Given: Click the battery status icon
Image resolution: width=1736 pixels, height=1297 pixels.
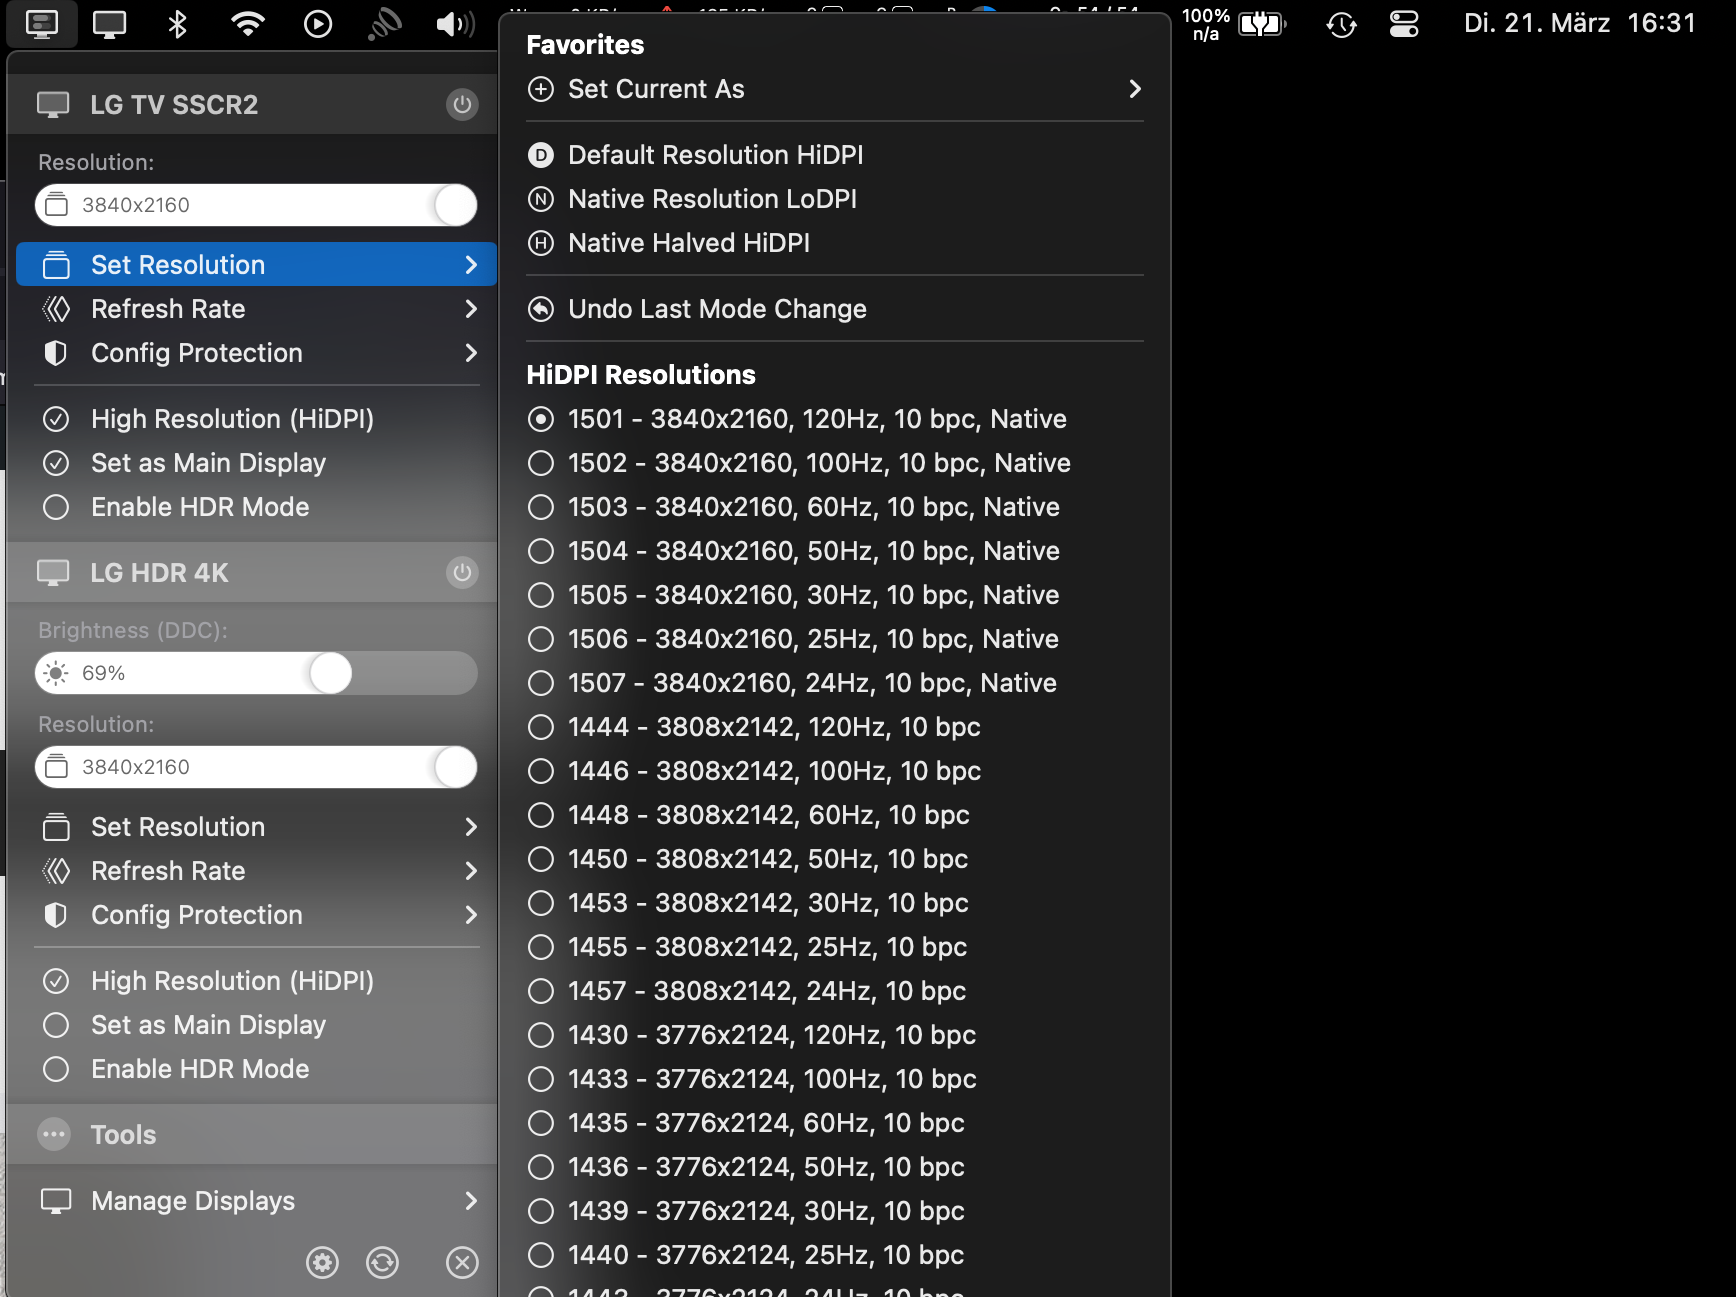Looking at the screenshot, I should (1262, 23).
